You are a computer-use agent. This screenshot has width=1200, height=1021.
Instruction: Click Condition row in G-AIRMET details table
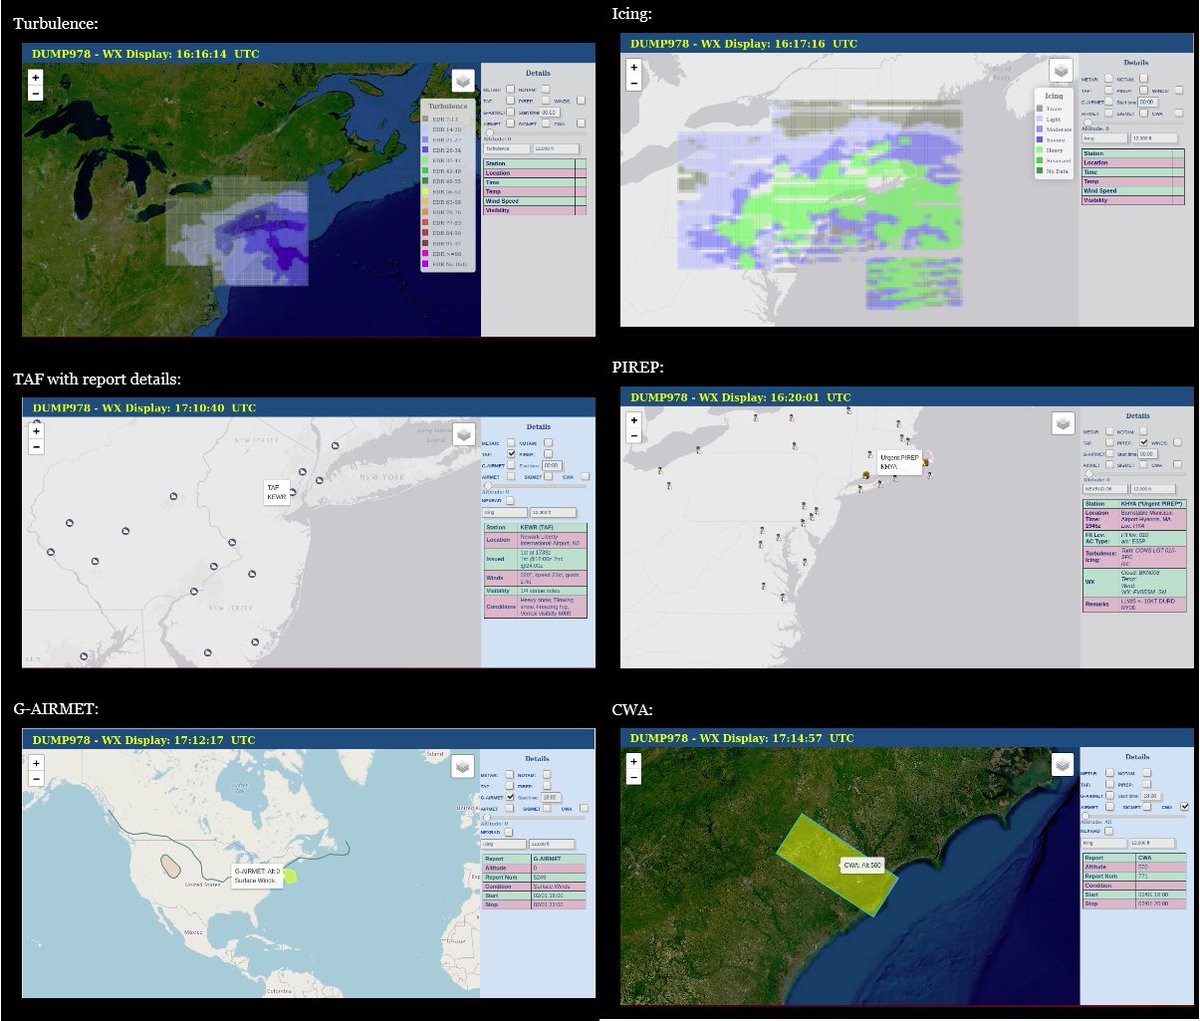[x=534, y=887]
